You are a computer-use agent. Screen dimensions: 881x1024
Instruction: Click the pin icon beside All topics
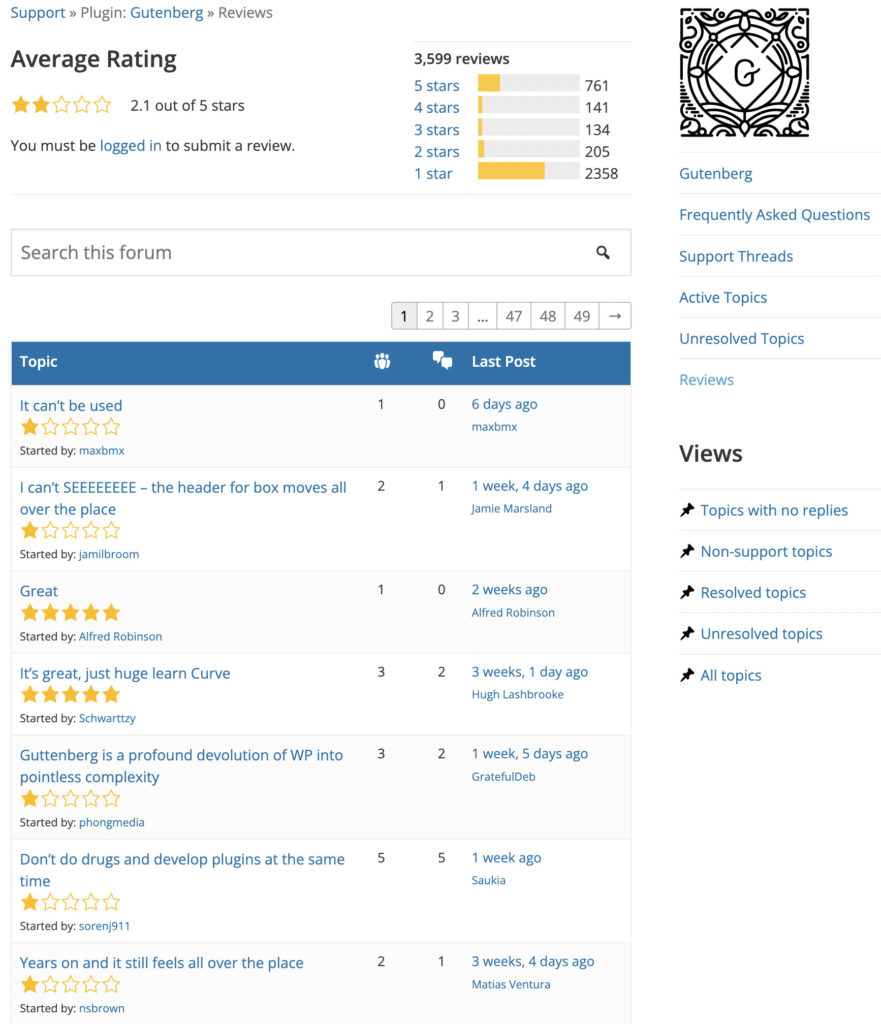(687, 675)
